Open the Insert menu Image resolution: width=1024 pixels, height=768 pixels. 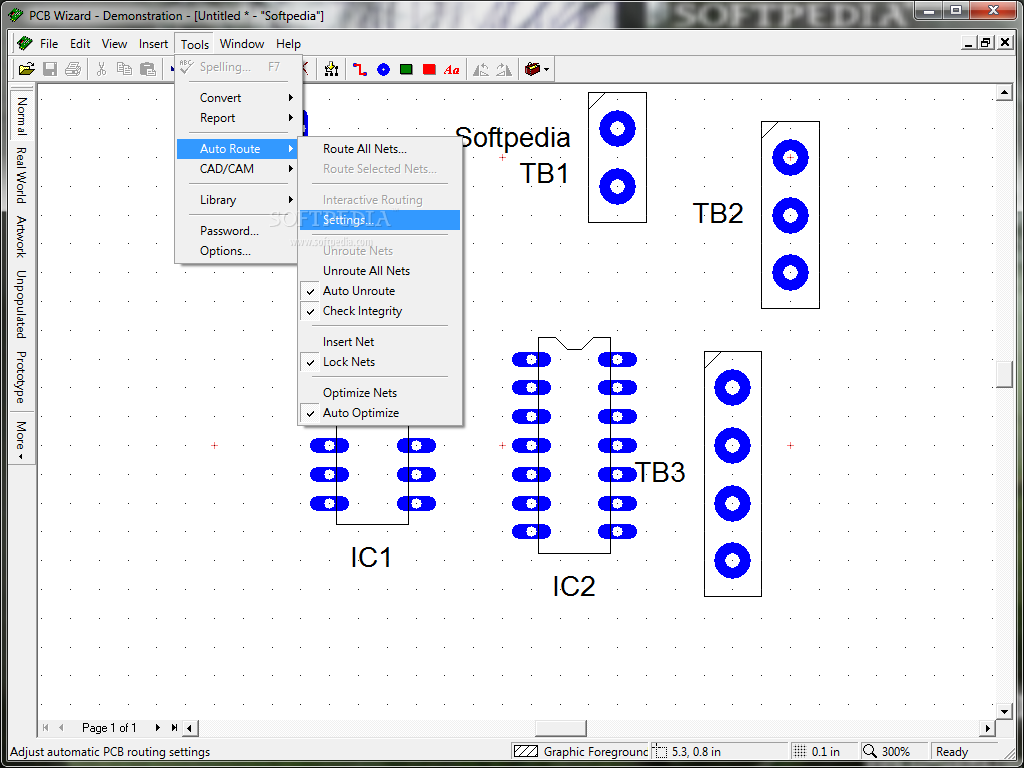click(153, 44)
